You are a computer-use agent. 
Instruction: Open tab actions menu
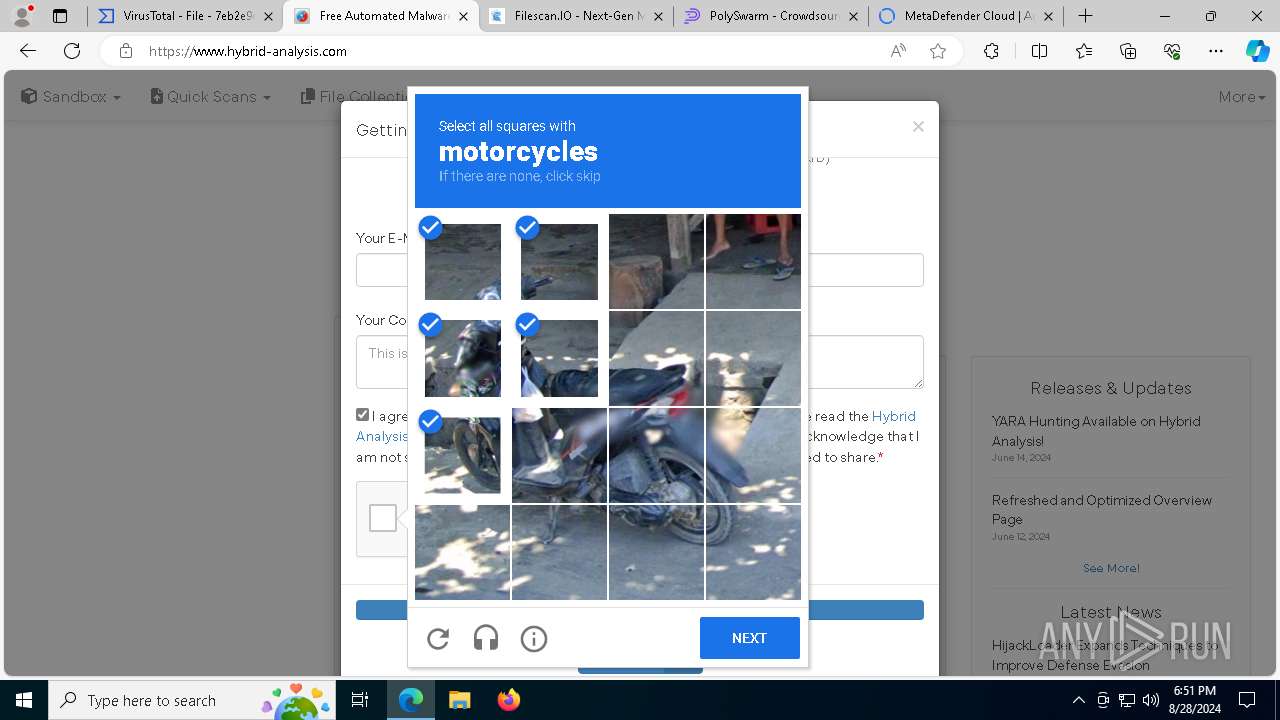(60, 16)
